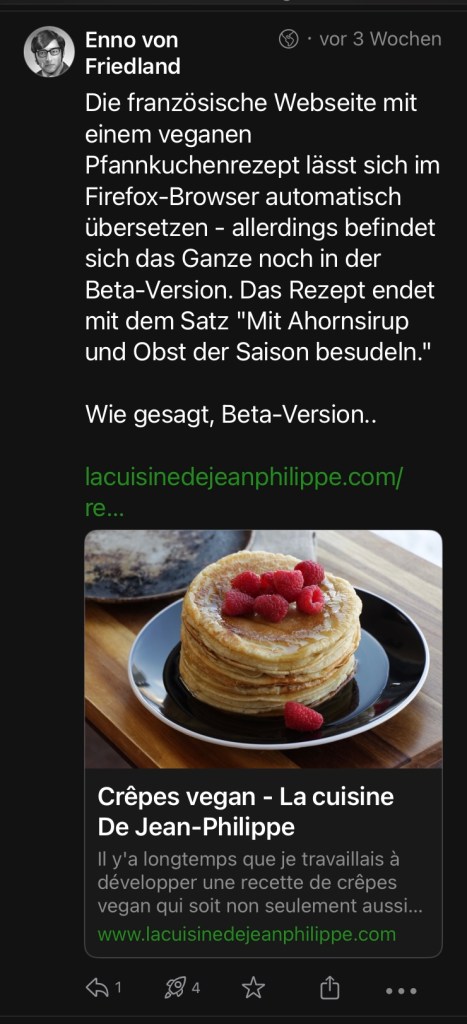Open the green lacuisinedejeanphilippe.com link in post

(244, 492)
